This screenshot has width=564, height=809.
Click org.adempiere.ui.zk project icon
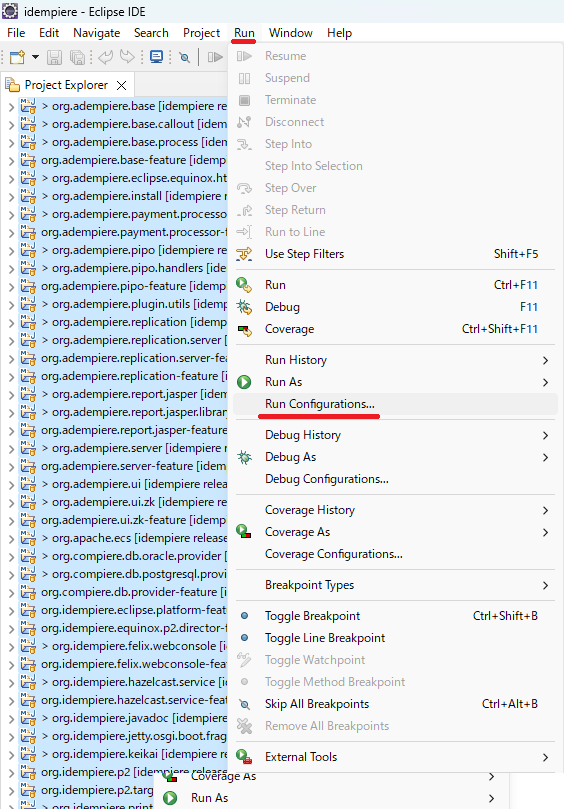pyautogui.click(x=28, y=503)
